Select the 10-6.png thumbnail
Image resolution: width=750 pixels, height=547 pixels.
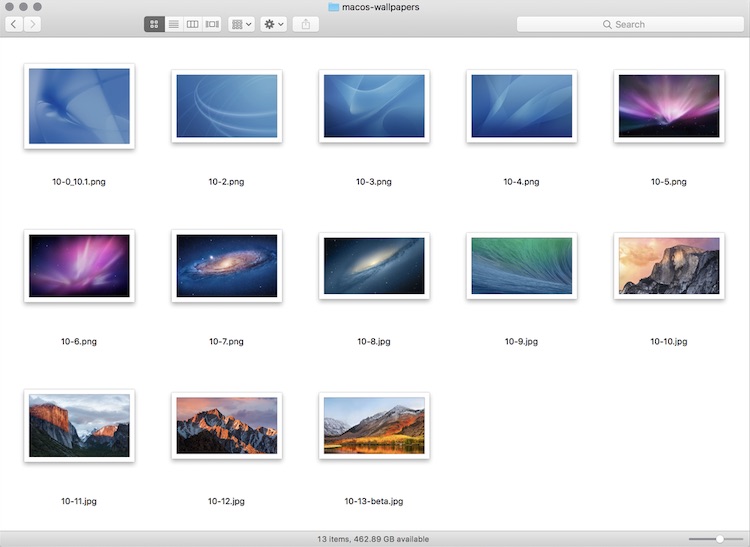tap(79, 266)
